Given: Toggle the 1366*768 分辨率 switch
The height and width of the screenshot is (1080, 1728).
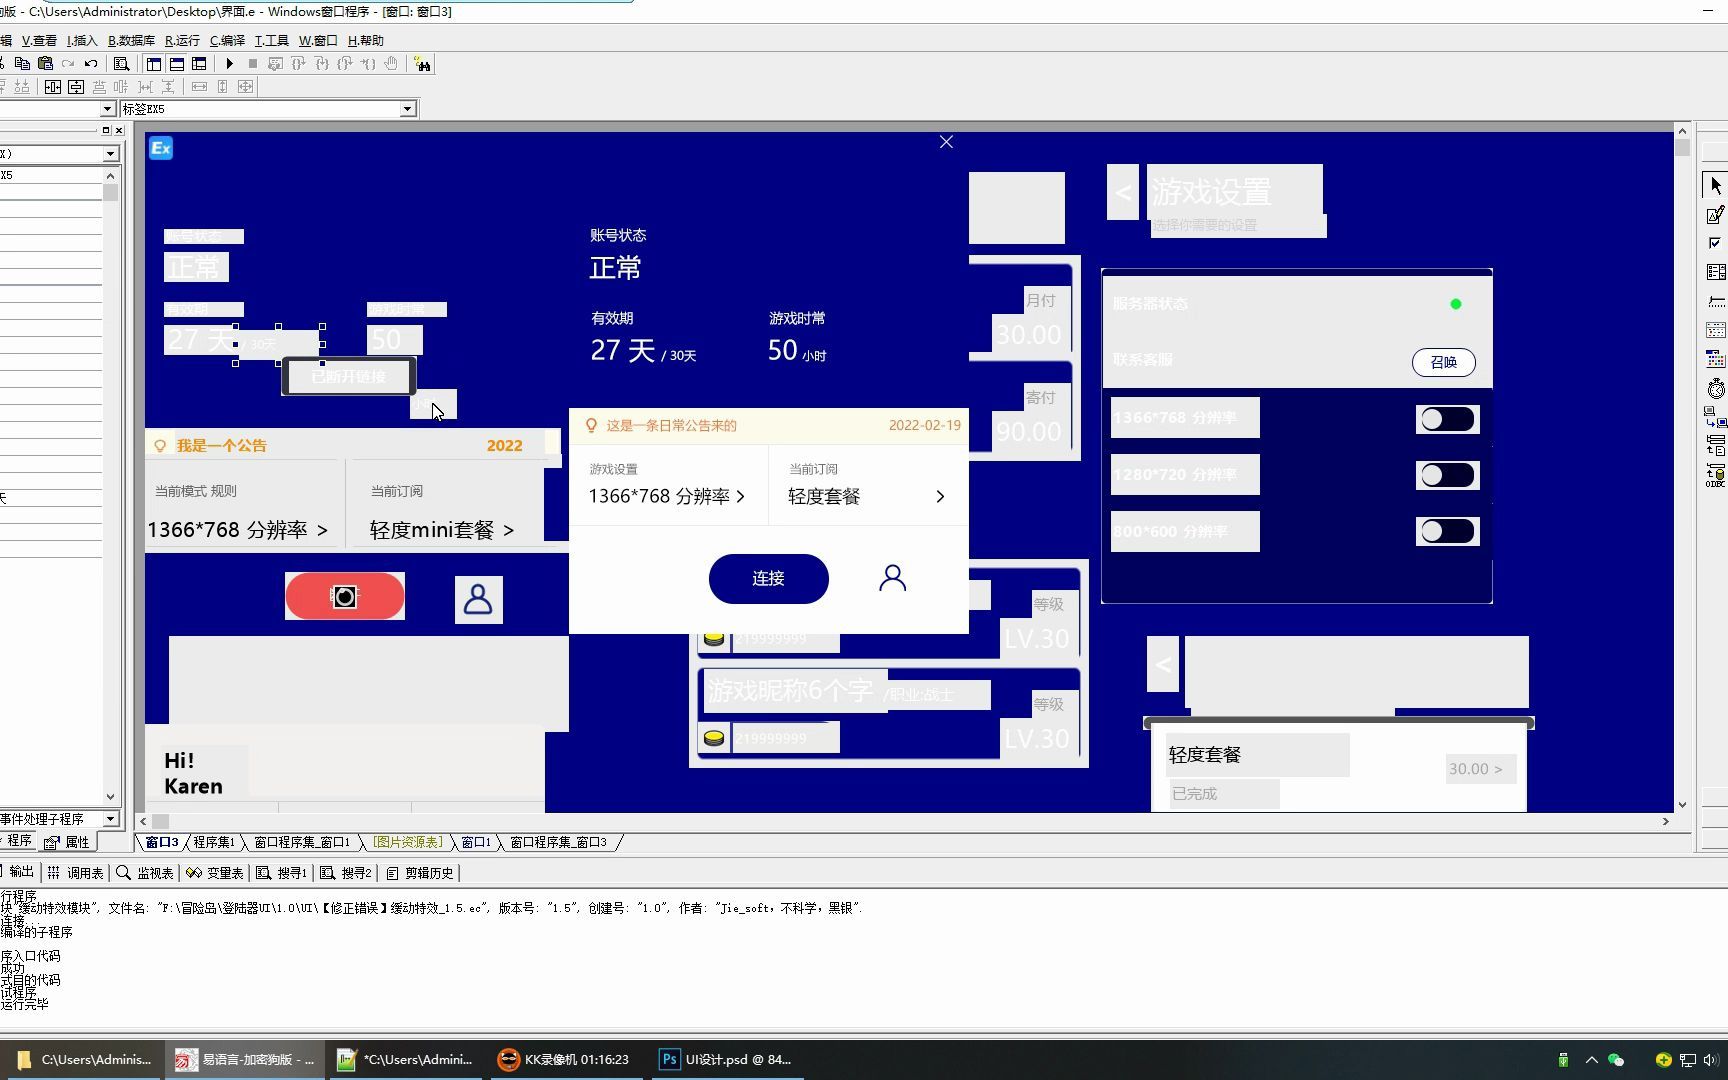Looking at the screenshot, I should pyautogui.click(x=1447, y=419).
